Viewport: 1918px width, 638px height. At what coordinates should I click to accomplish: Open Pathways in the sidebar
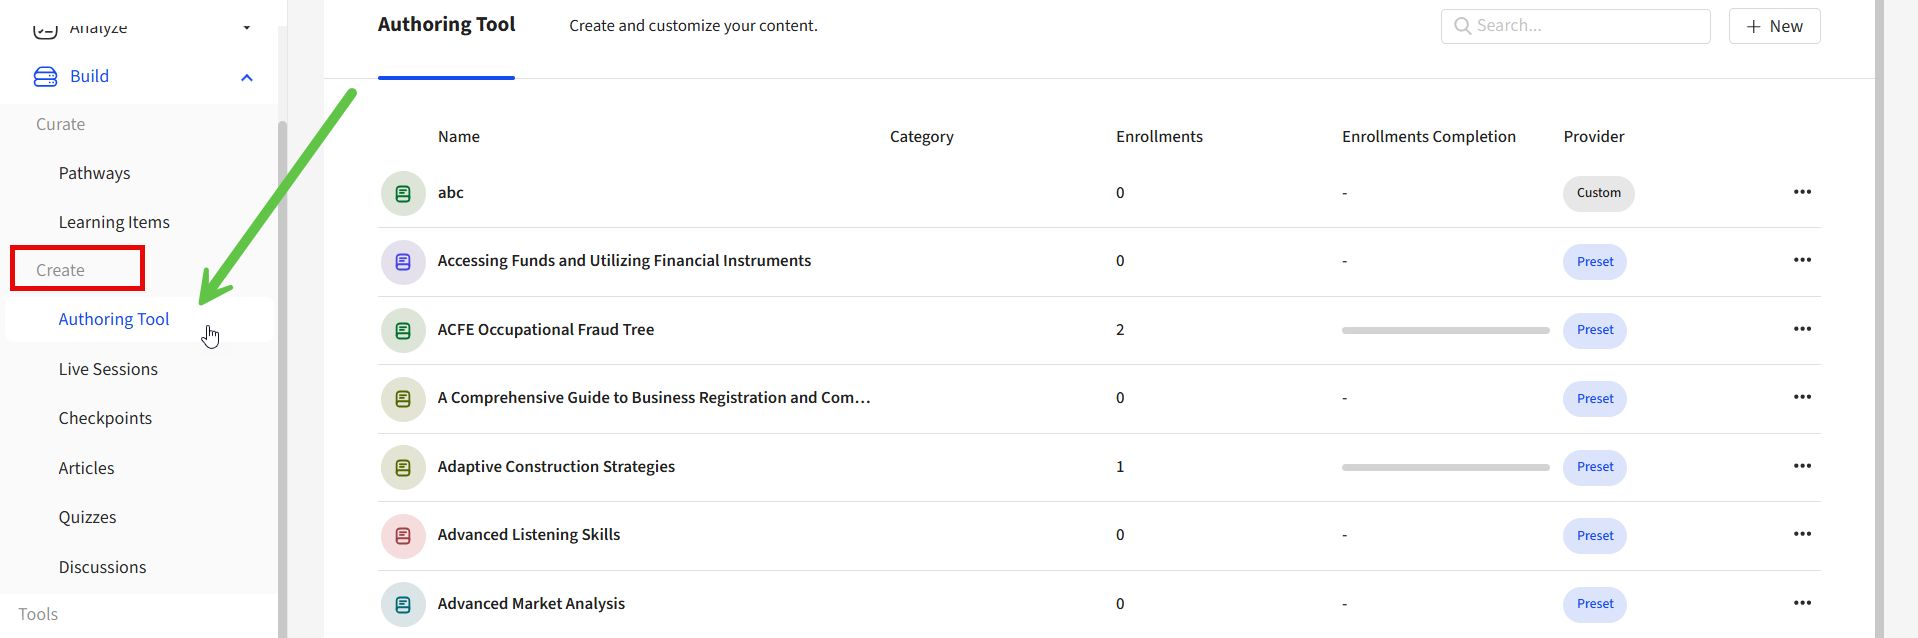coord(94,173)
